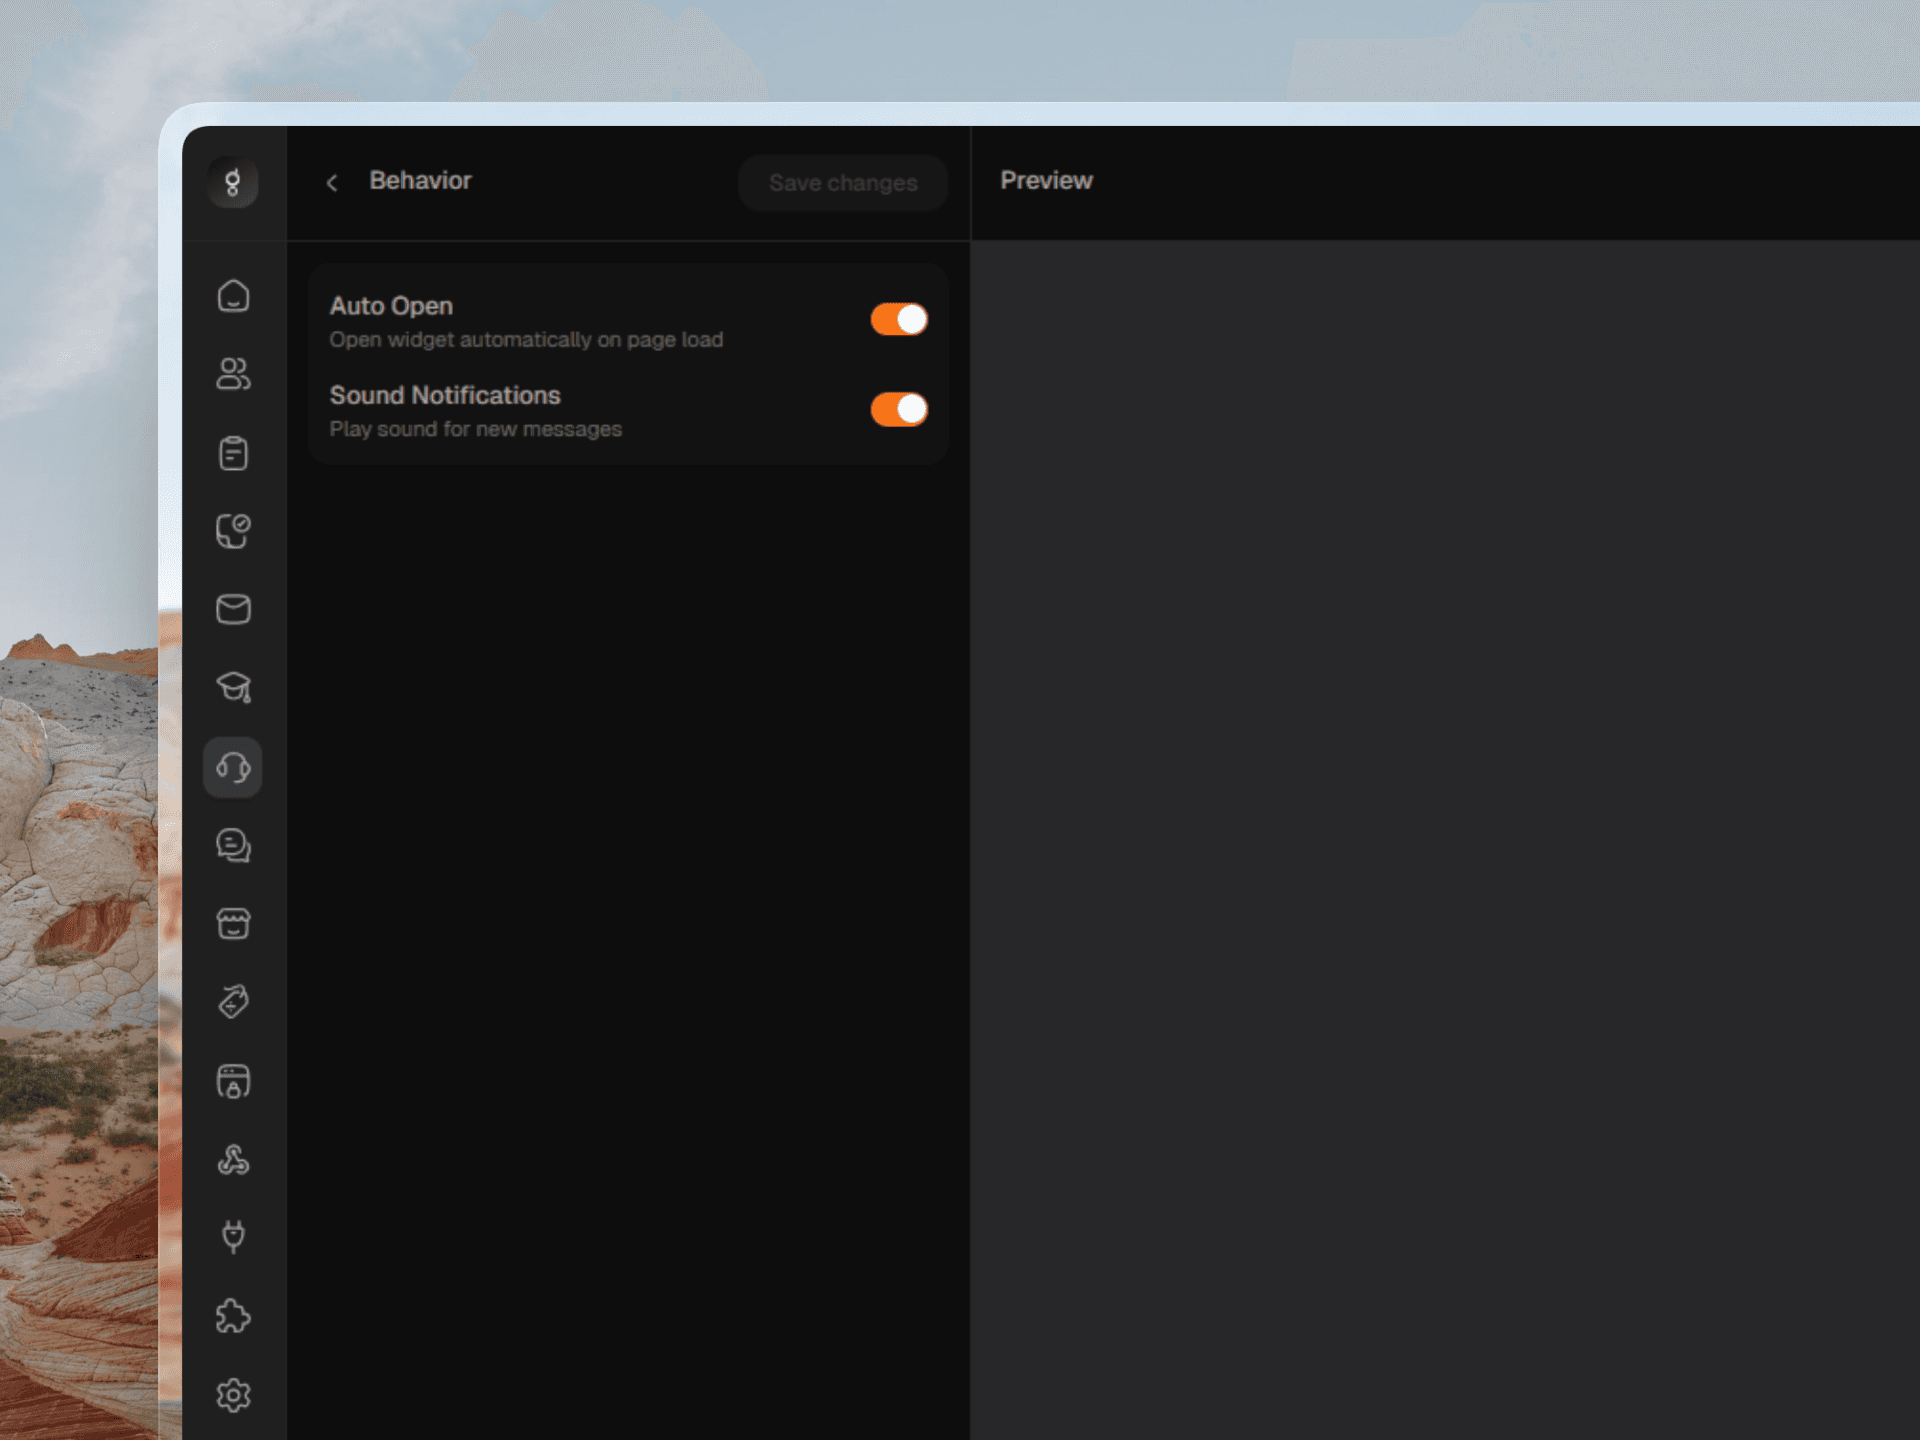
Task: Turn off the Sound Notifications toggle
Action: point(899,409)
